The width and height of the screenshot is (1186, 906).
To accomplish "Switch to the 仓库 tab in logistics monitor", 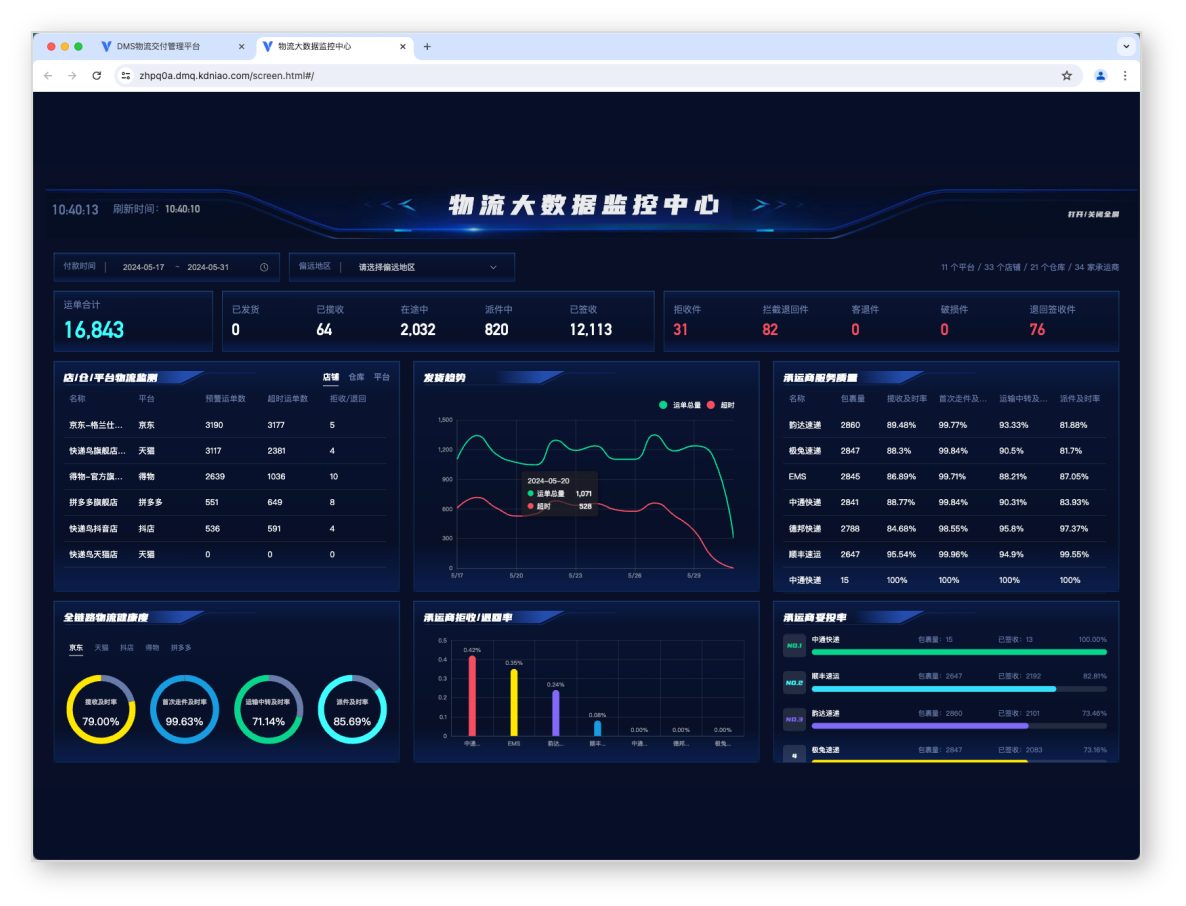I will pos(356,377).
